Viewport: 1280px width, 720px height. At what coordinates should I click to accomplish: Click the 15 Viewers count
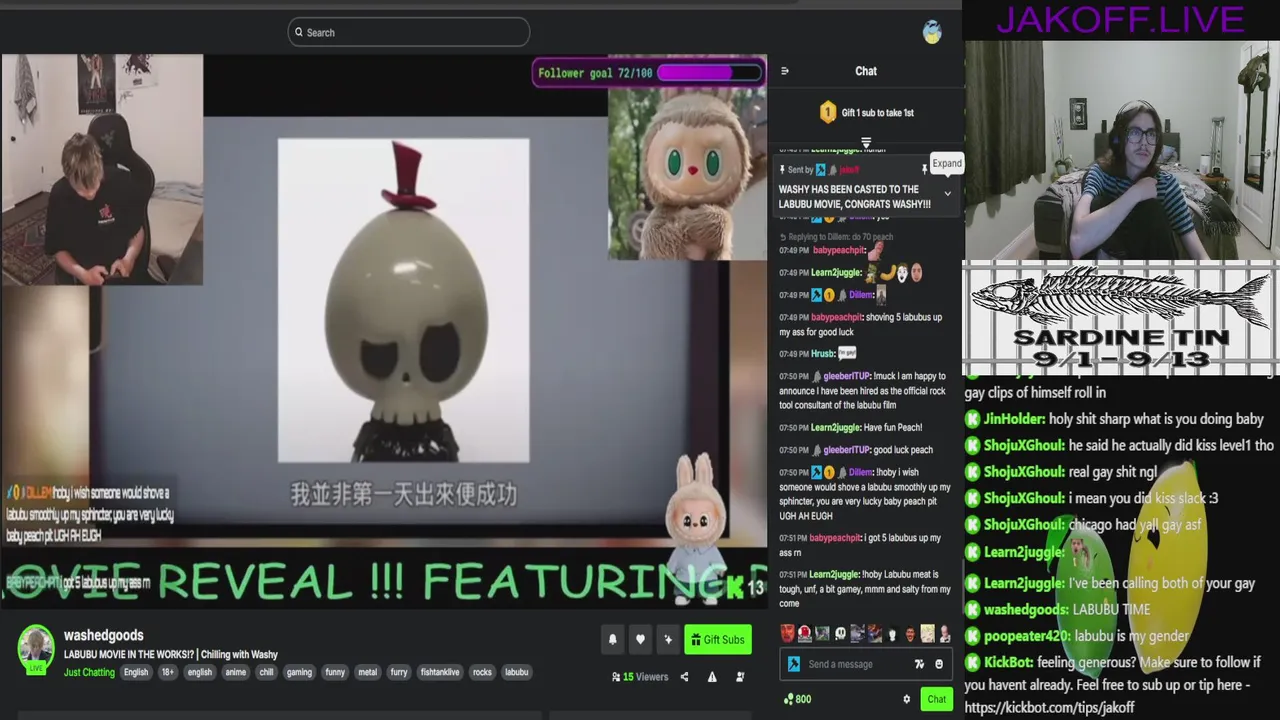pyautogui.click(x=640, y=677)
